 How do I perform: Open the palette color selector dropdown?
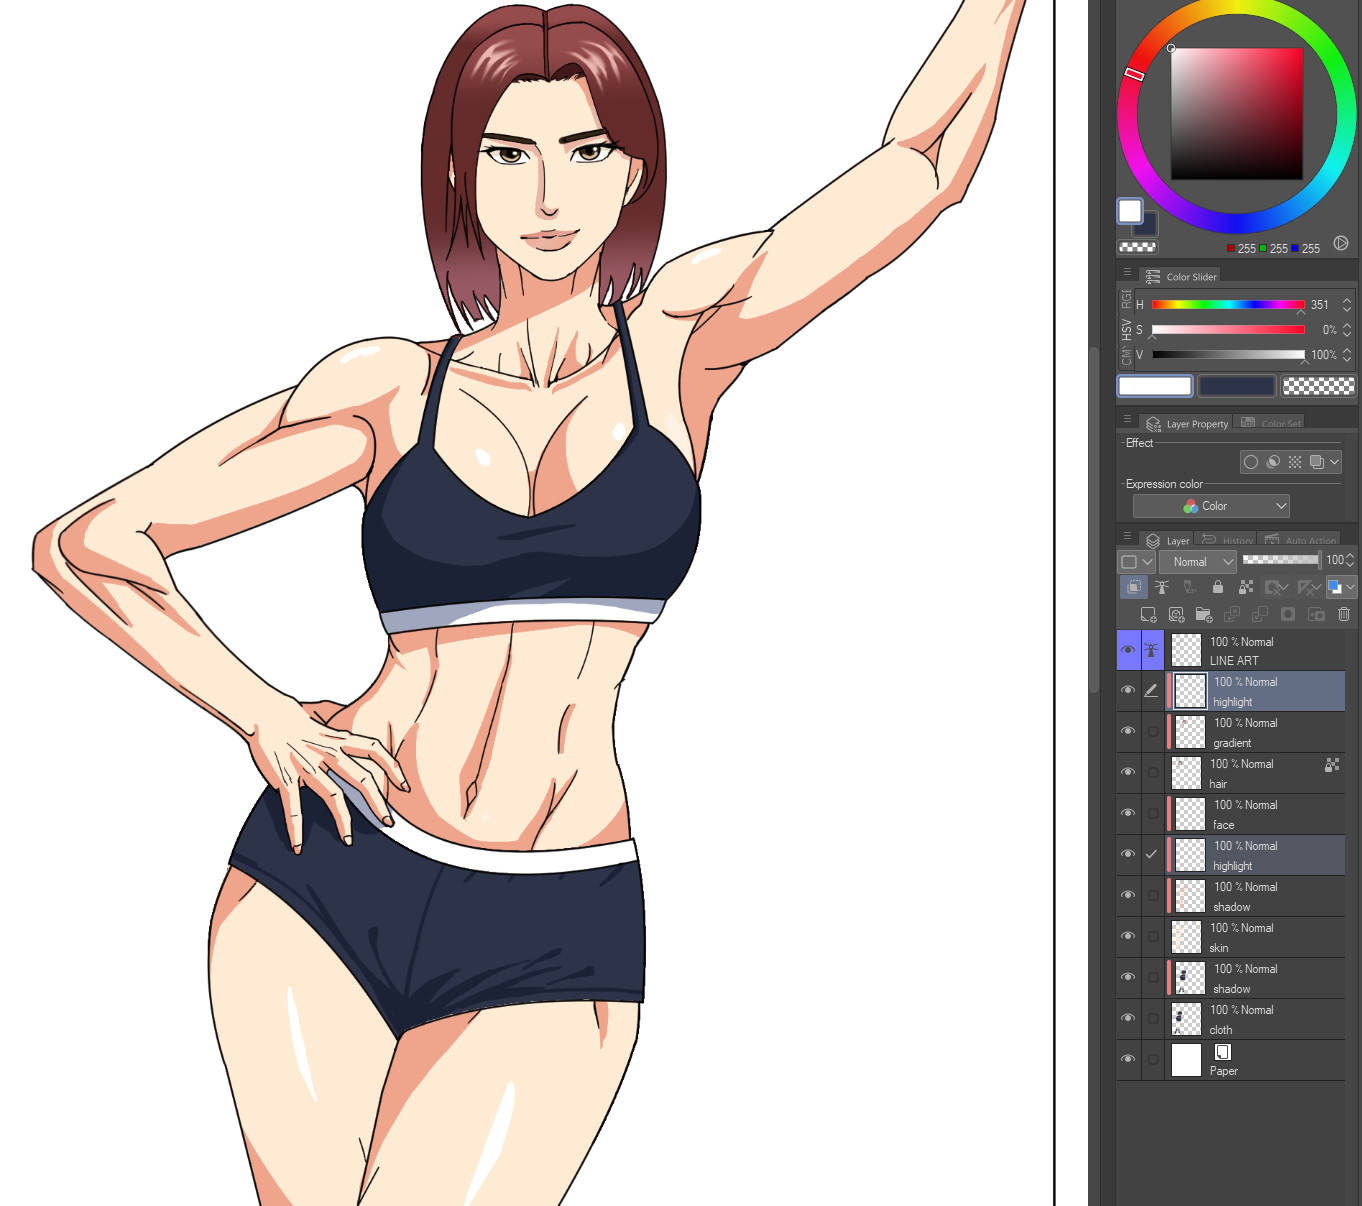(1341, 587)
